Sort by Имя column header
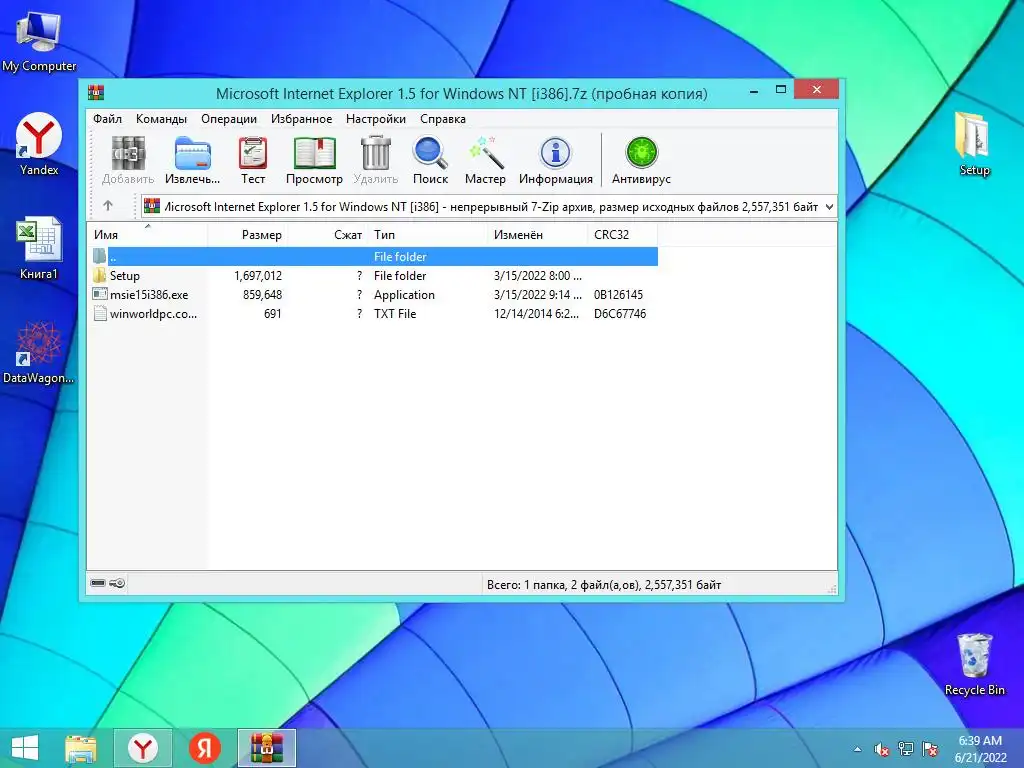 coord(148,234)
